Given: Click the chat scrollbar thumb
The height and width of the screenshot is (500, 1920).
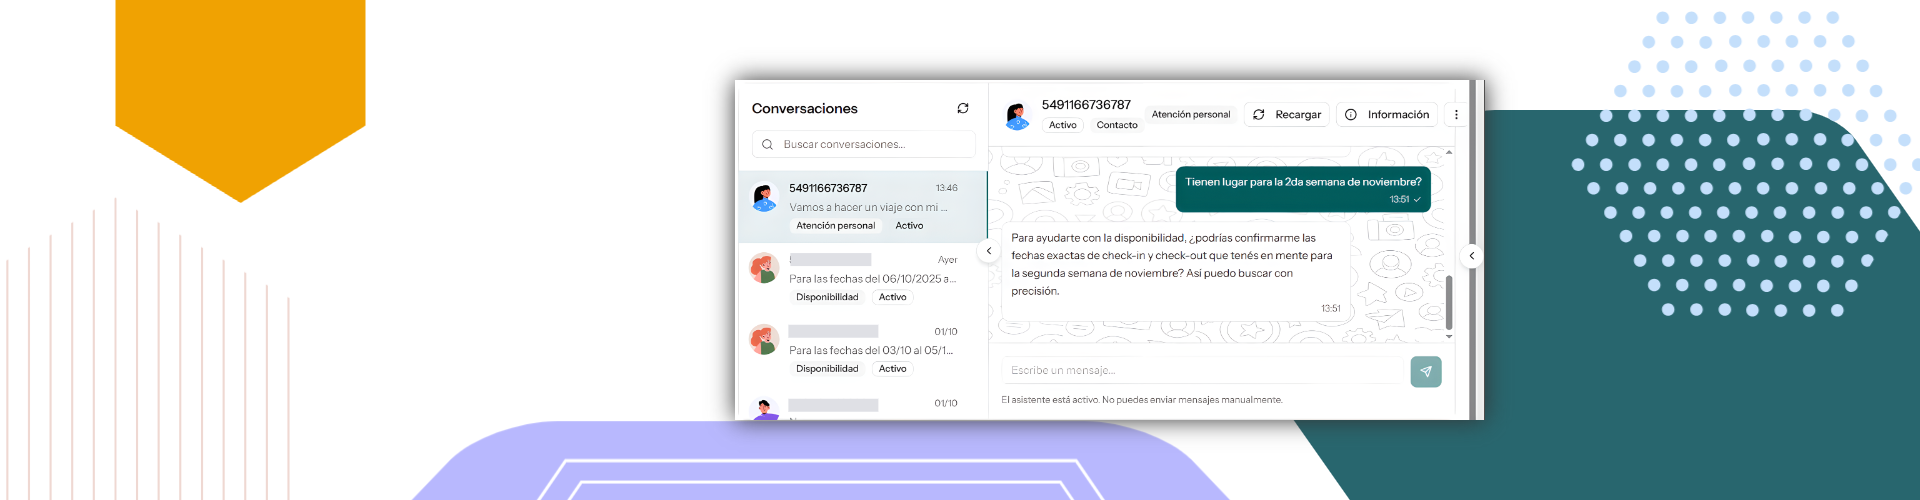Looking at the screenshot, I should click(1449, 302).
